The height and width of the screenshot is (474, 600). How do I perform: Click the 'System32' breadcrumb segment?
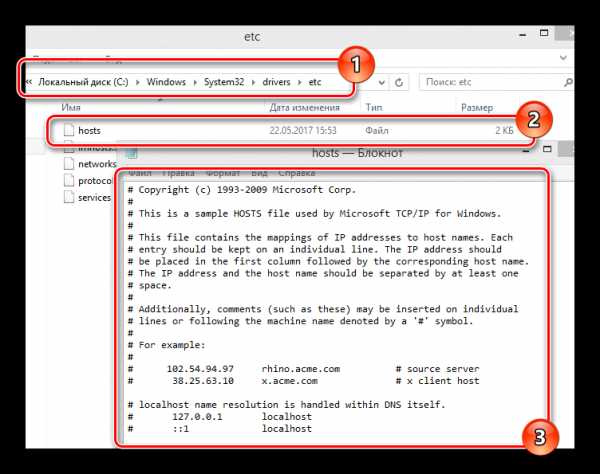tap(224, 82)
